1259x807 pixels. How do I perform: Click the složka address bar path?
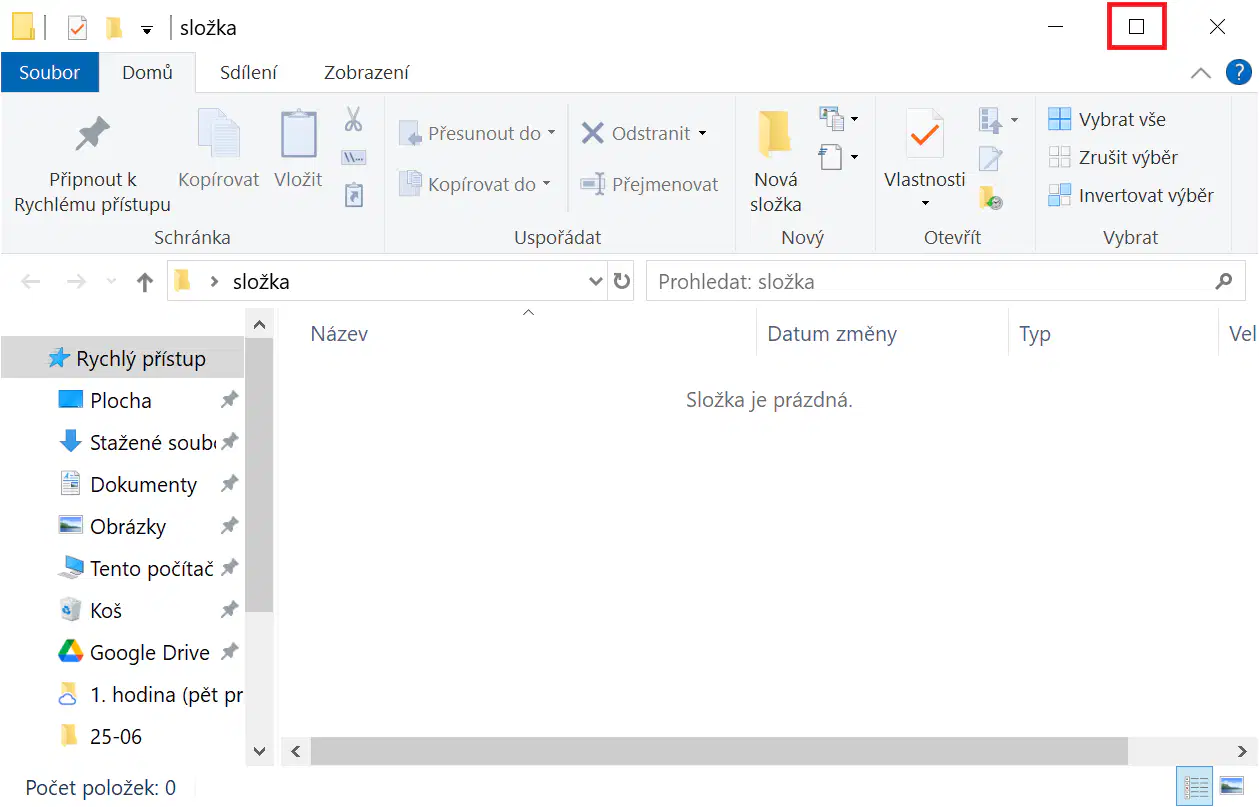[x=261, y=282]
